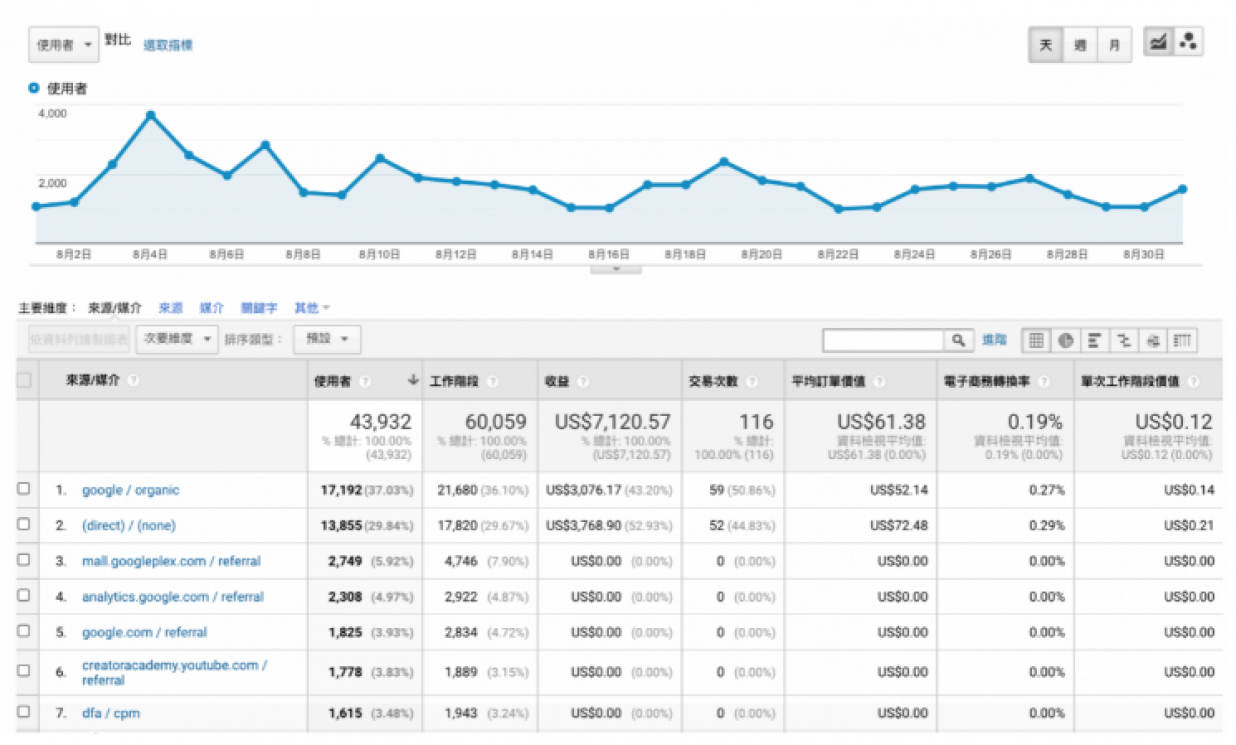1236x745 pixels.
Task: Click the search magnifier button
Action: click(958, 341)
